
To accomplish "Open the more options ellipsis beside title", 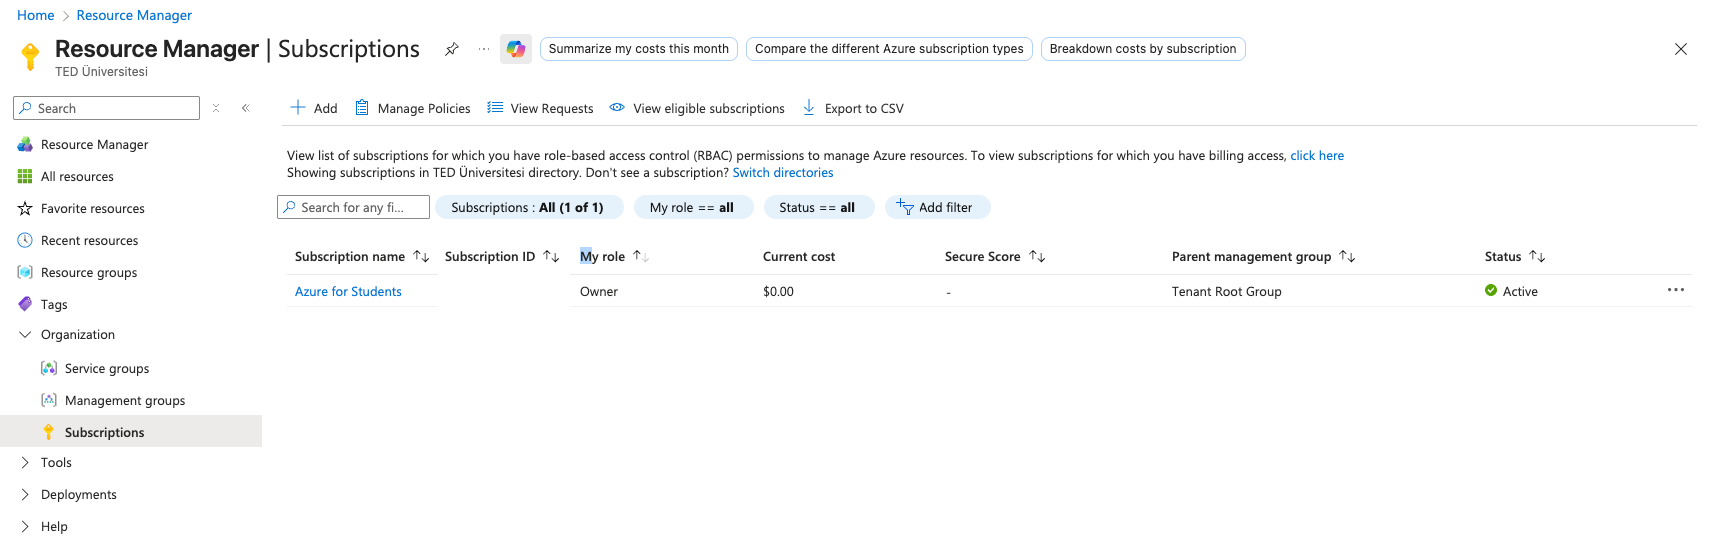I will pyautogui.click(x=484, y=49).
